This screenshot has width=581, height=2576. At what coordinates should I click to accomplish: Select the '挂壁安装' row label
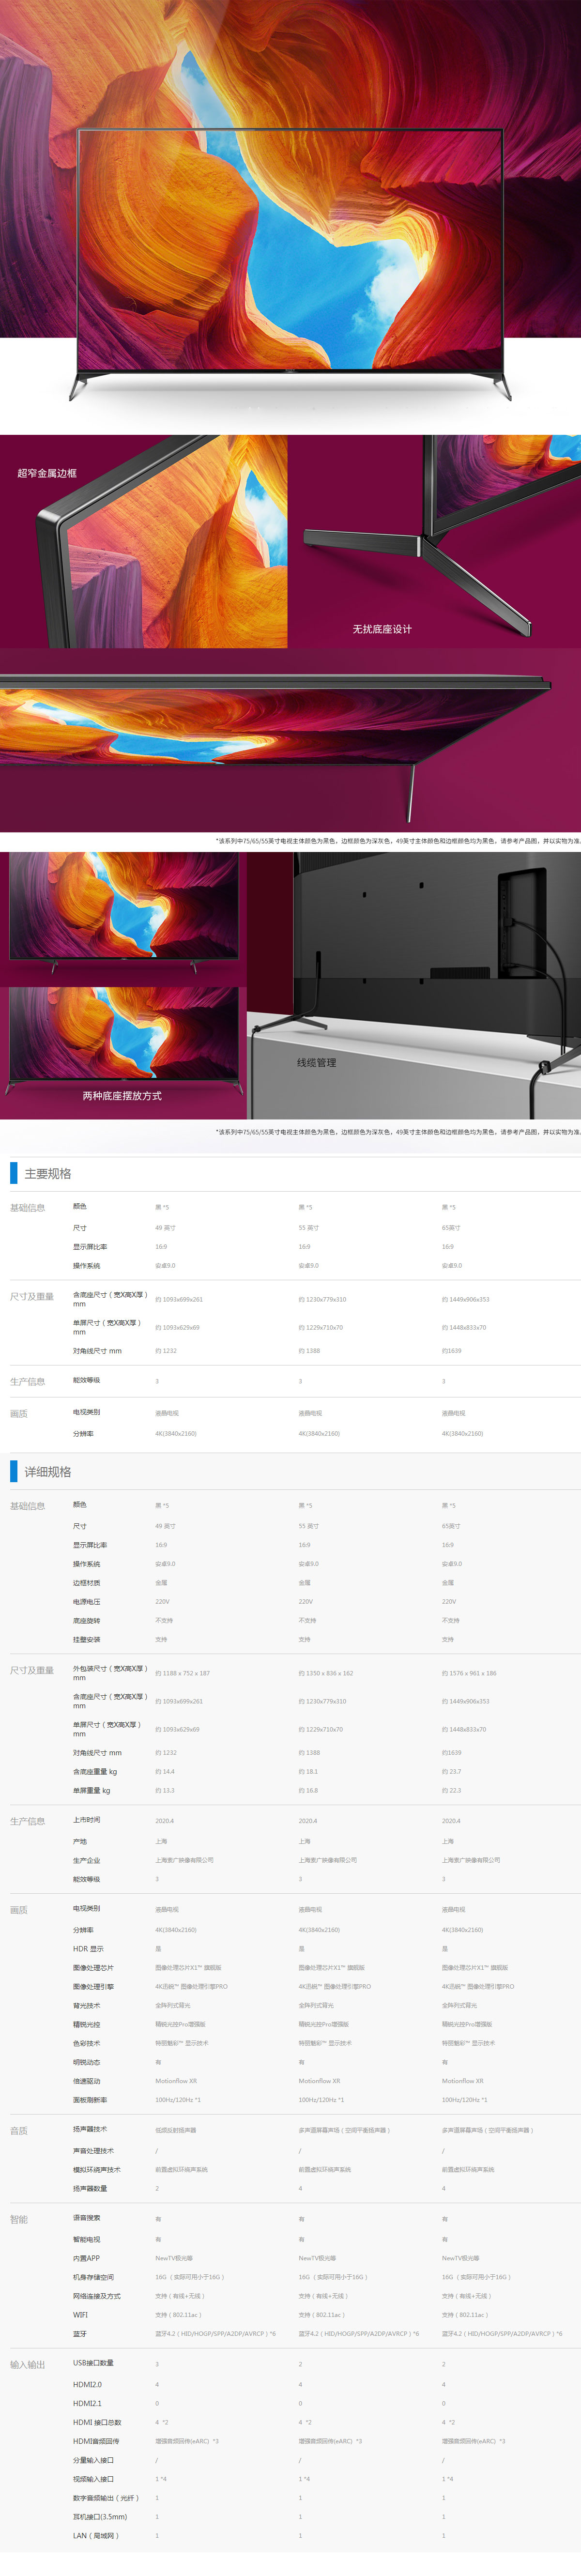[87, 1640]
